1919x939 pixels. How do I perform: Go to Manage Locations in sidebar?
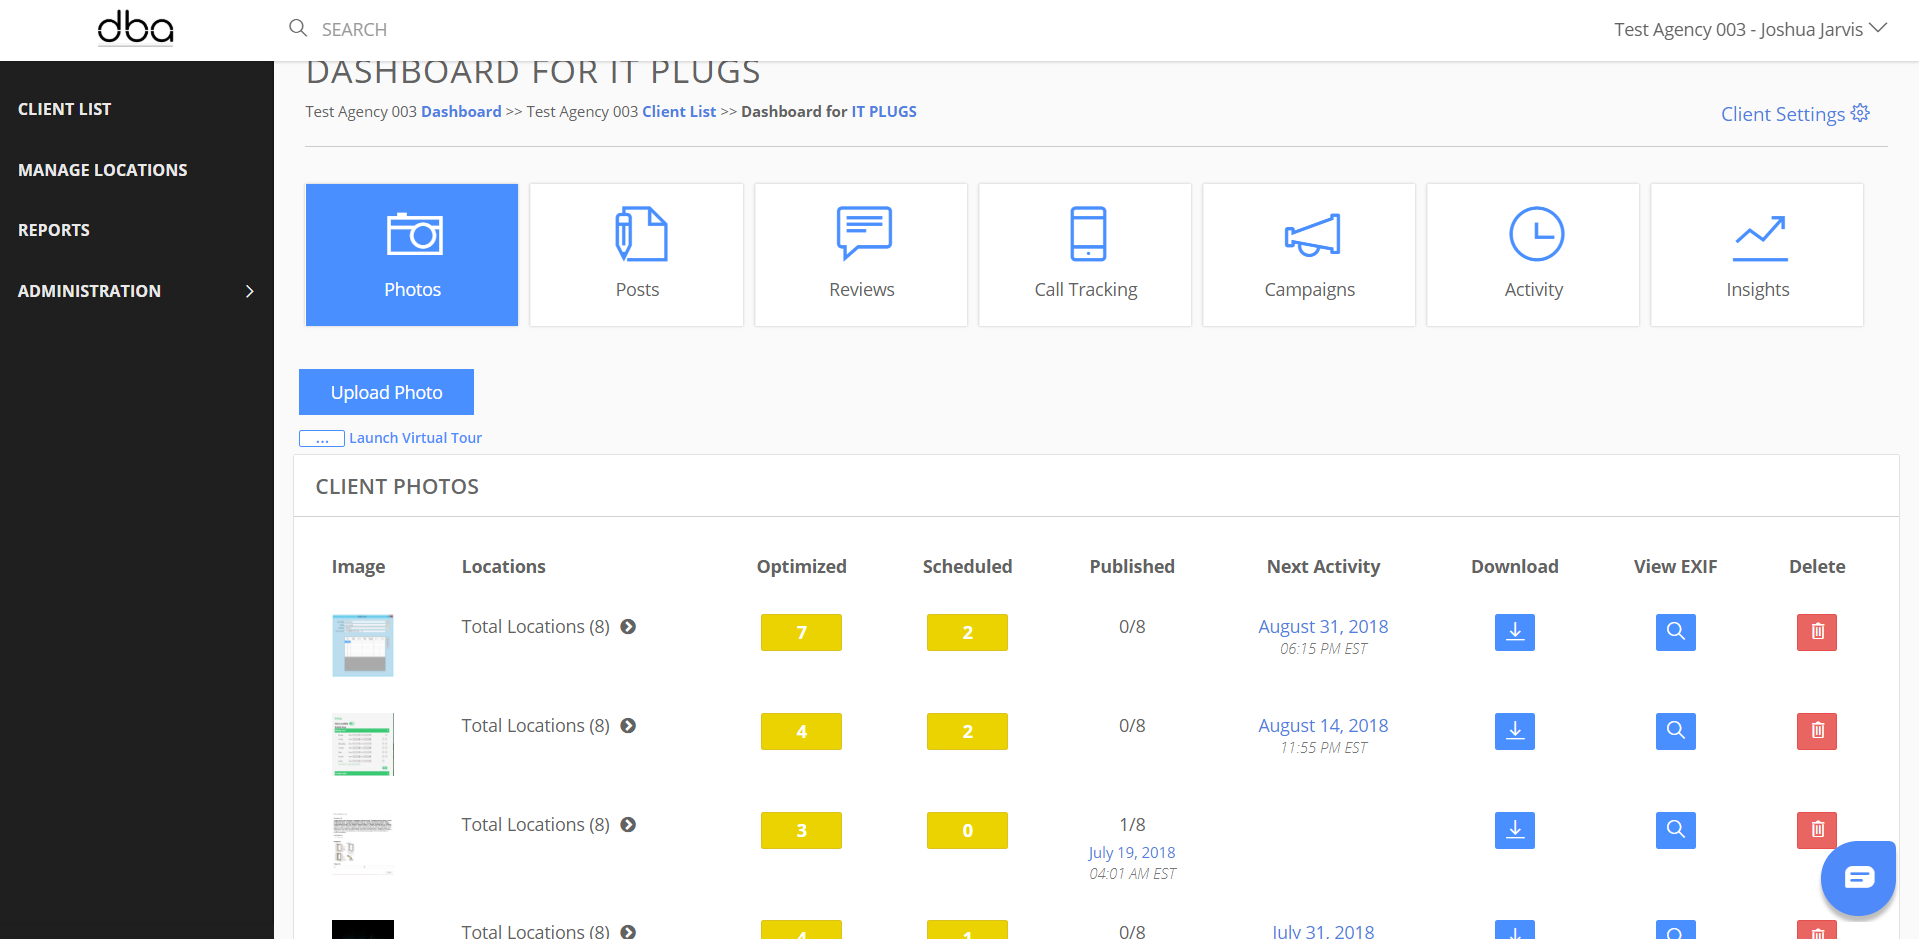click(103, 170)
